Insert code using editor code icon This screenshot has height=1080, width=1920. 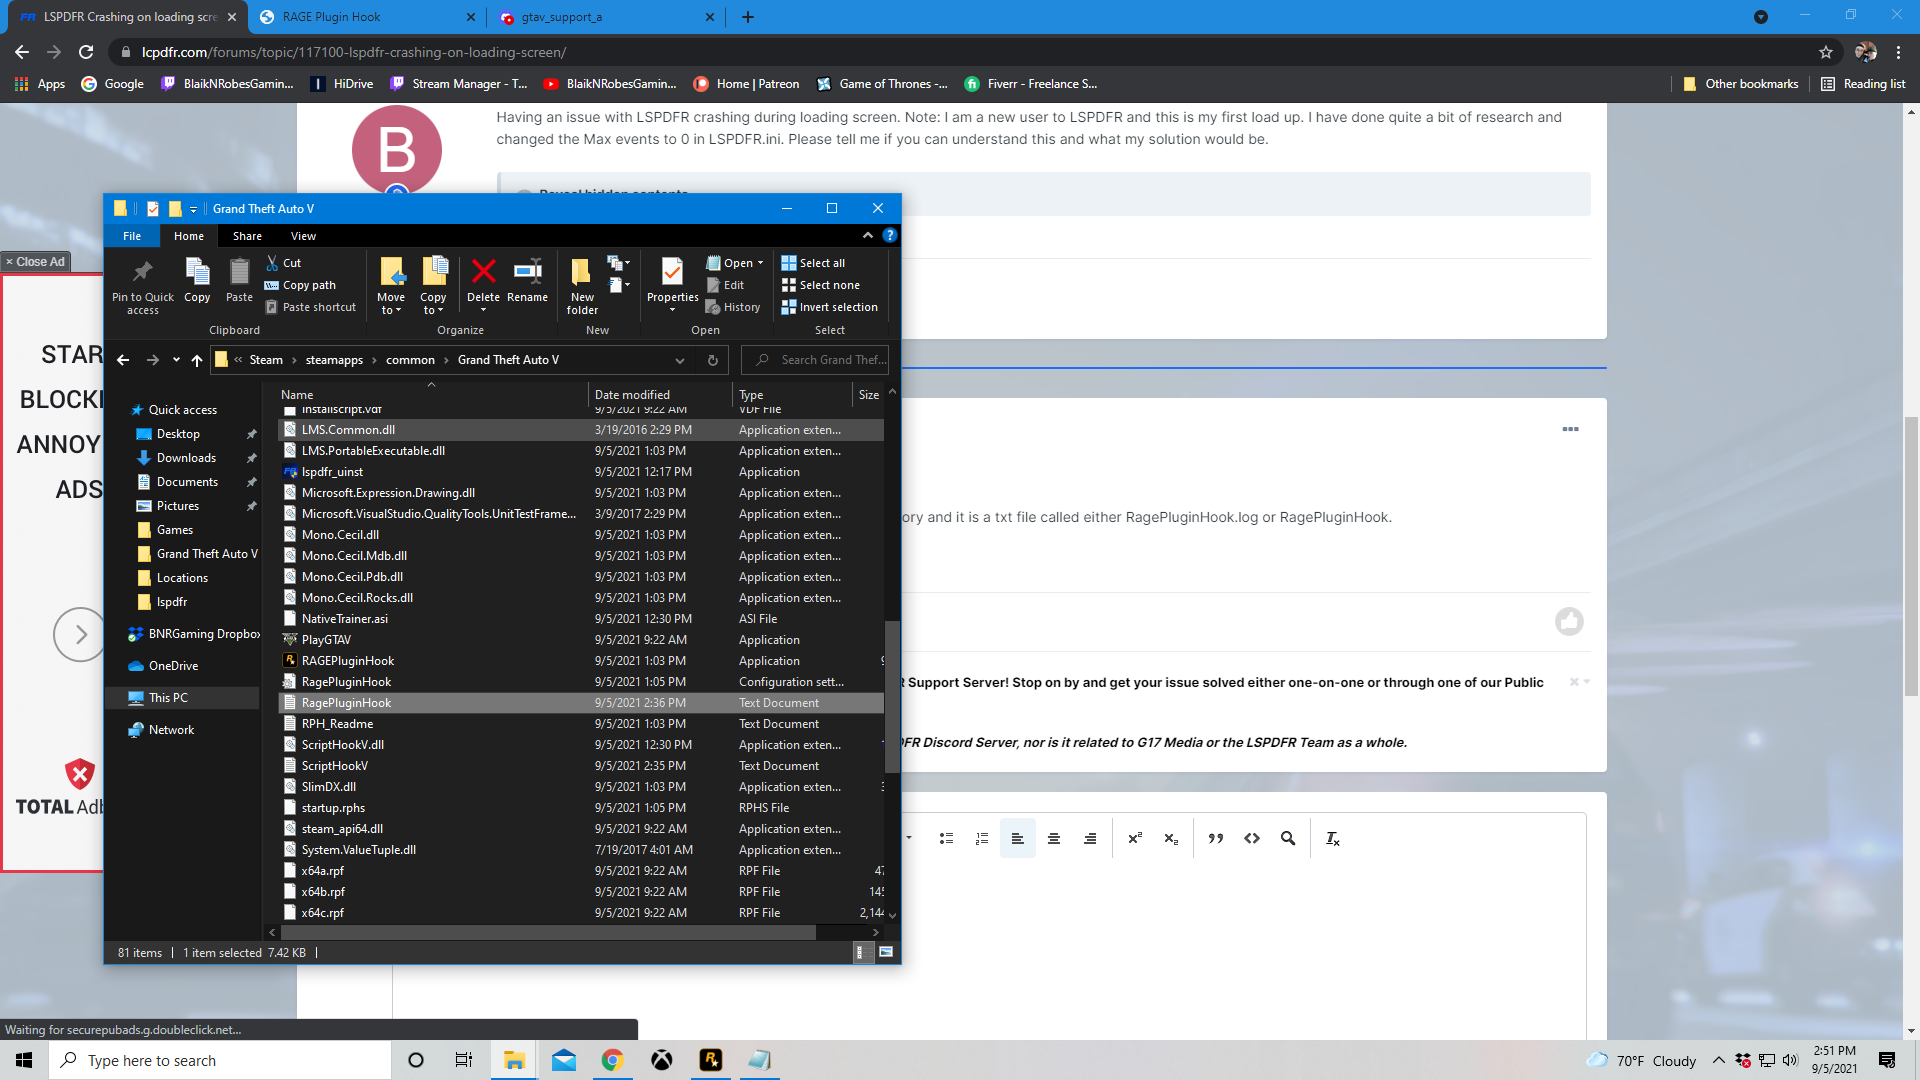[1252, 838]
